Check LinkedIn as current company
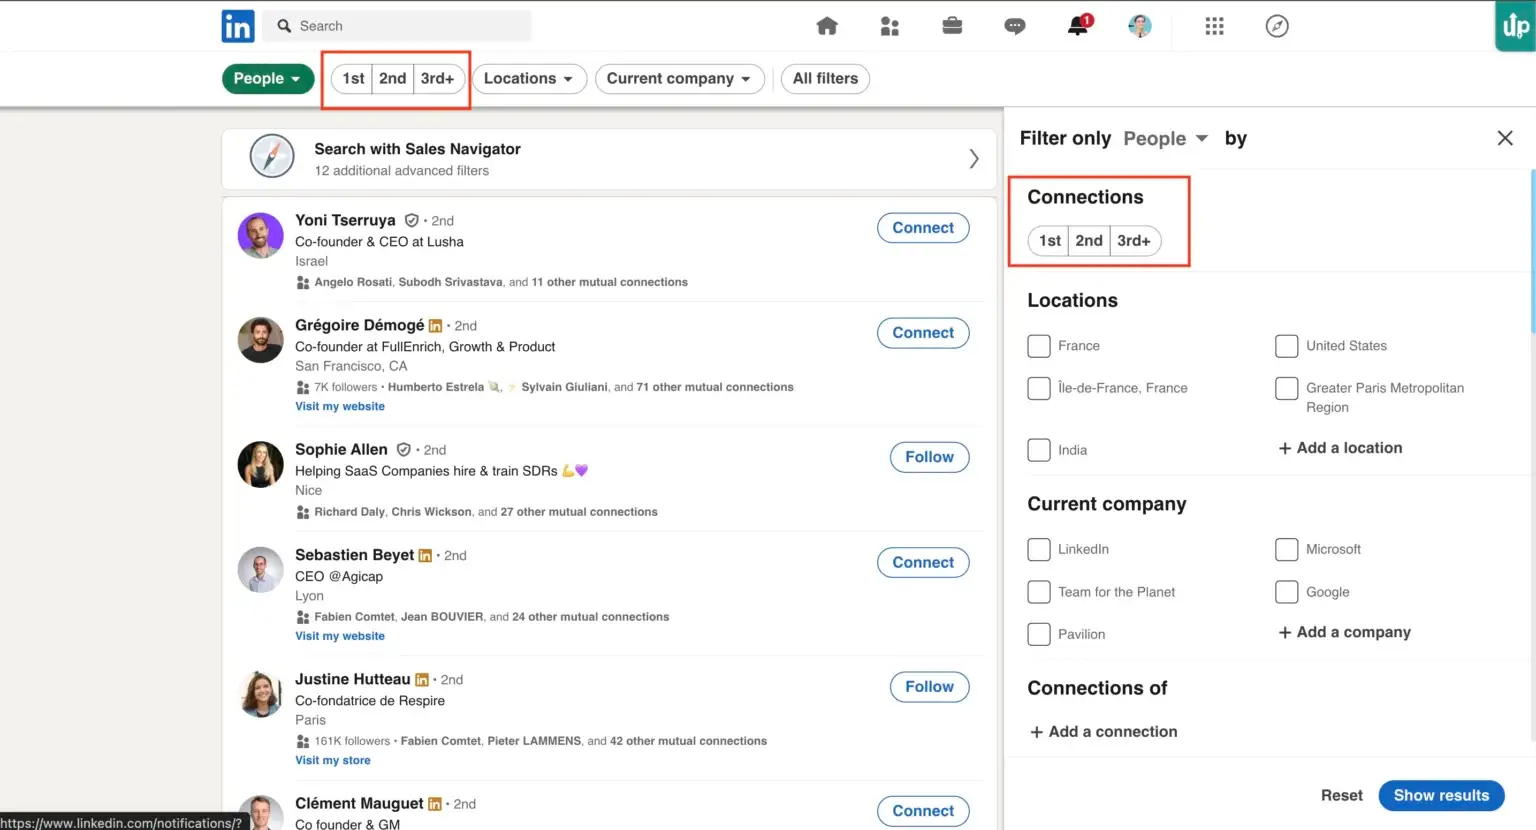 point(1039,549)
